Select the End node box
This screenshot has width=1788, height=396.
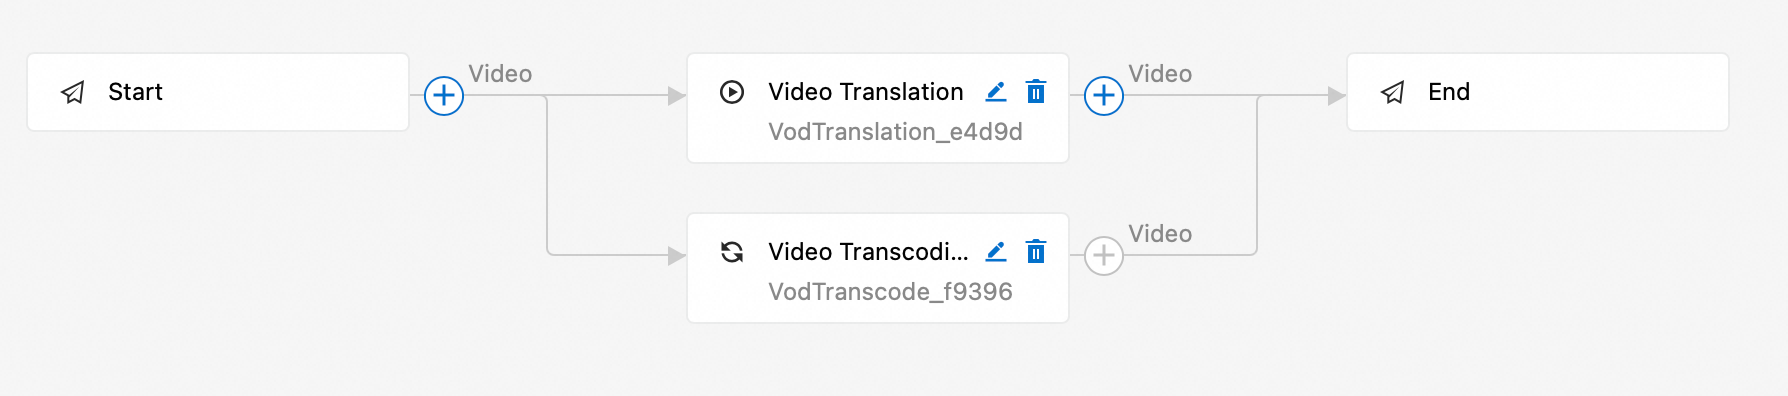click(1538, 92)
